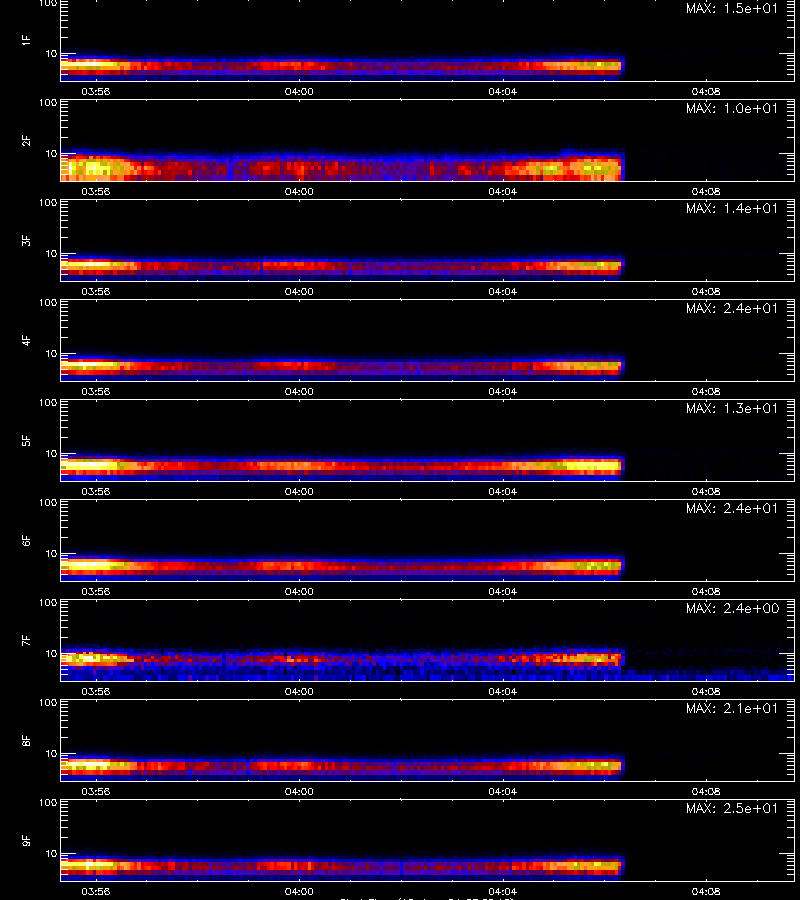Viewport: 800px width, 900px height.
Task: Click the '04:04' tick label under panel 9F
Action: point(503,892)
